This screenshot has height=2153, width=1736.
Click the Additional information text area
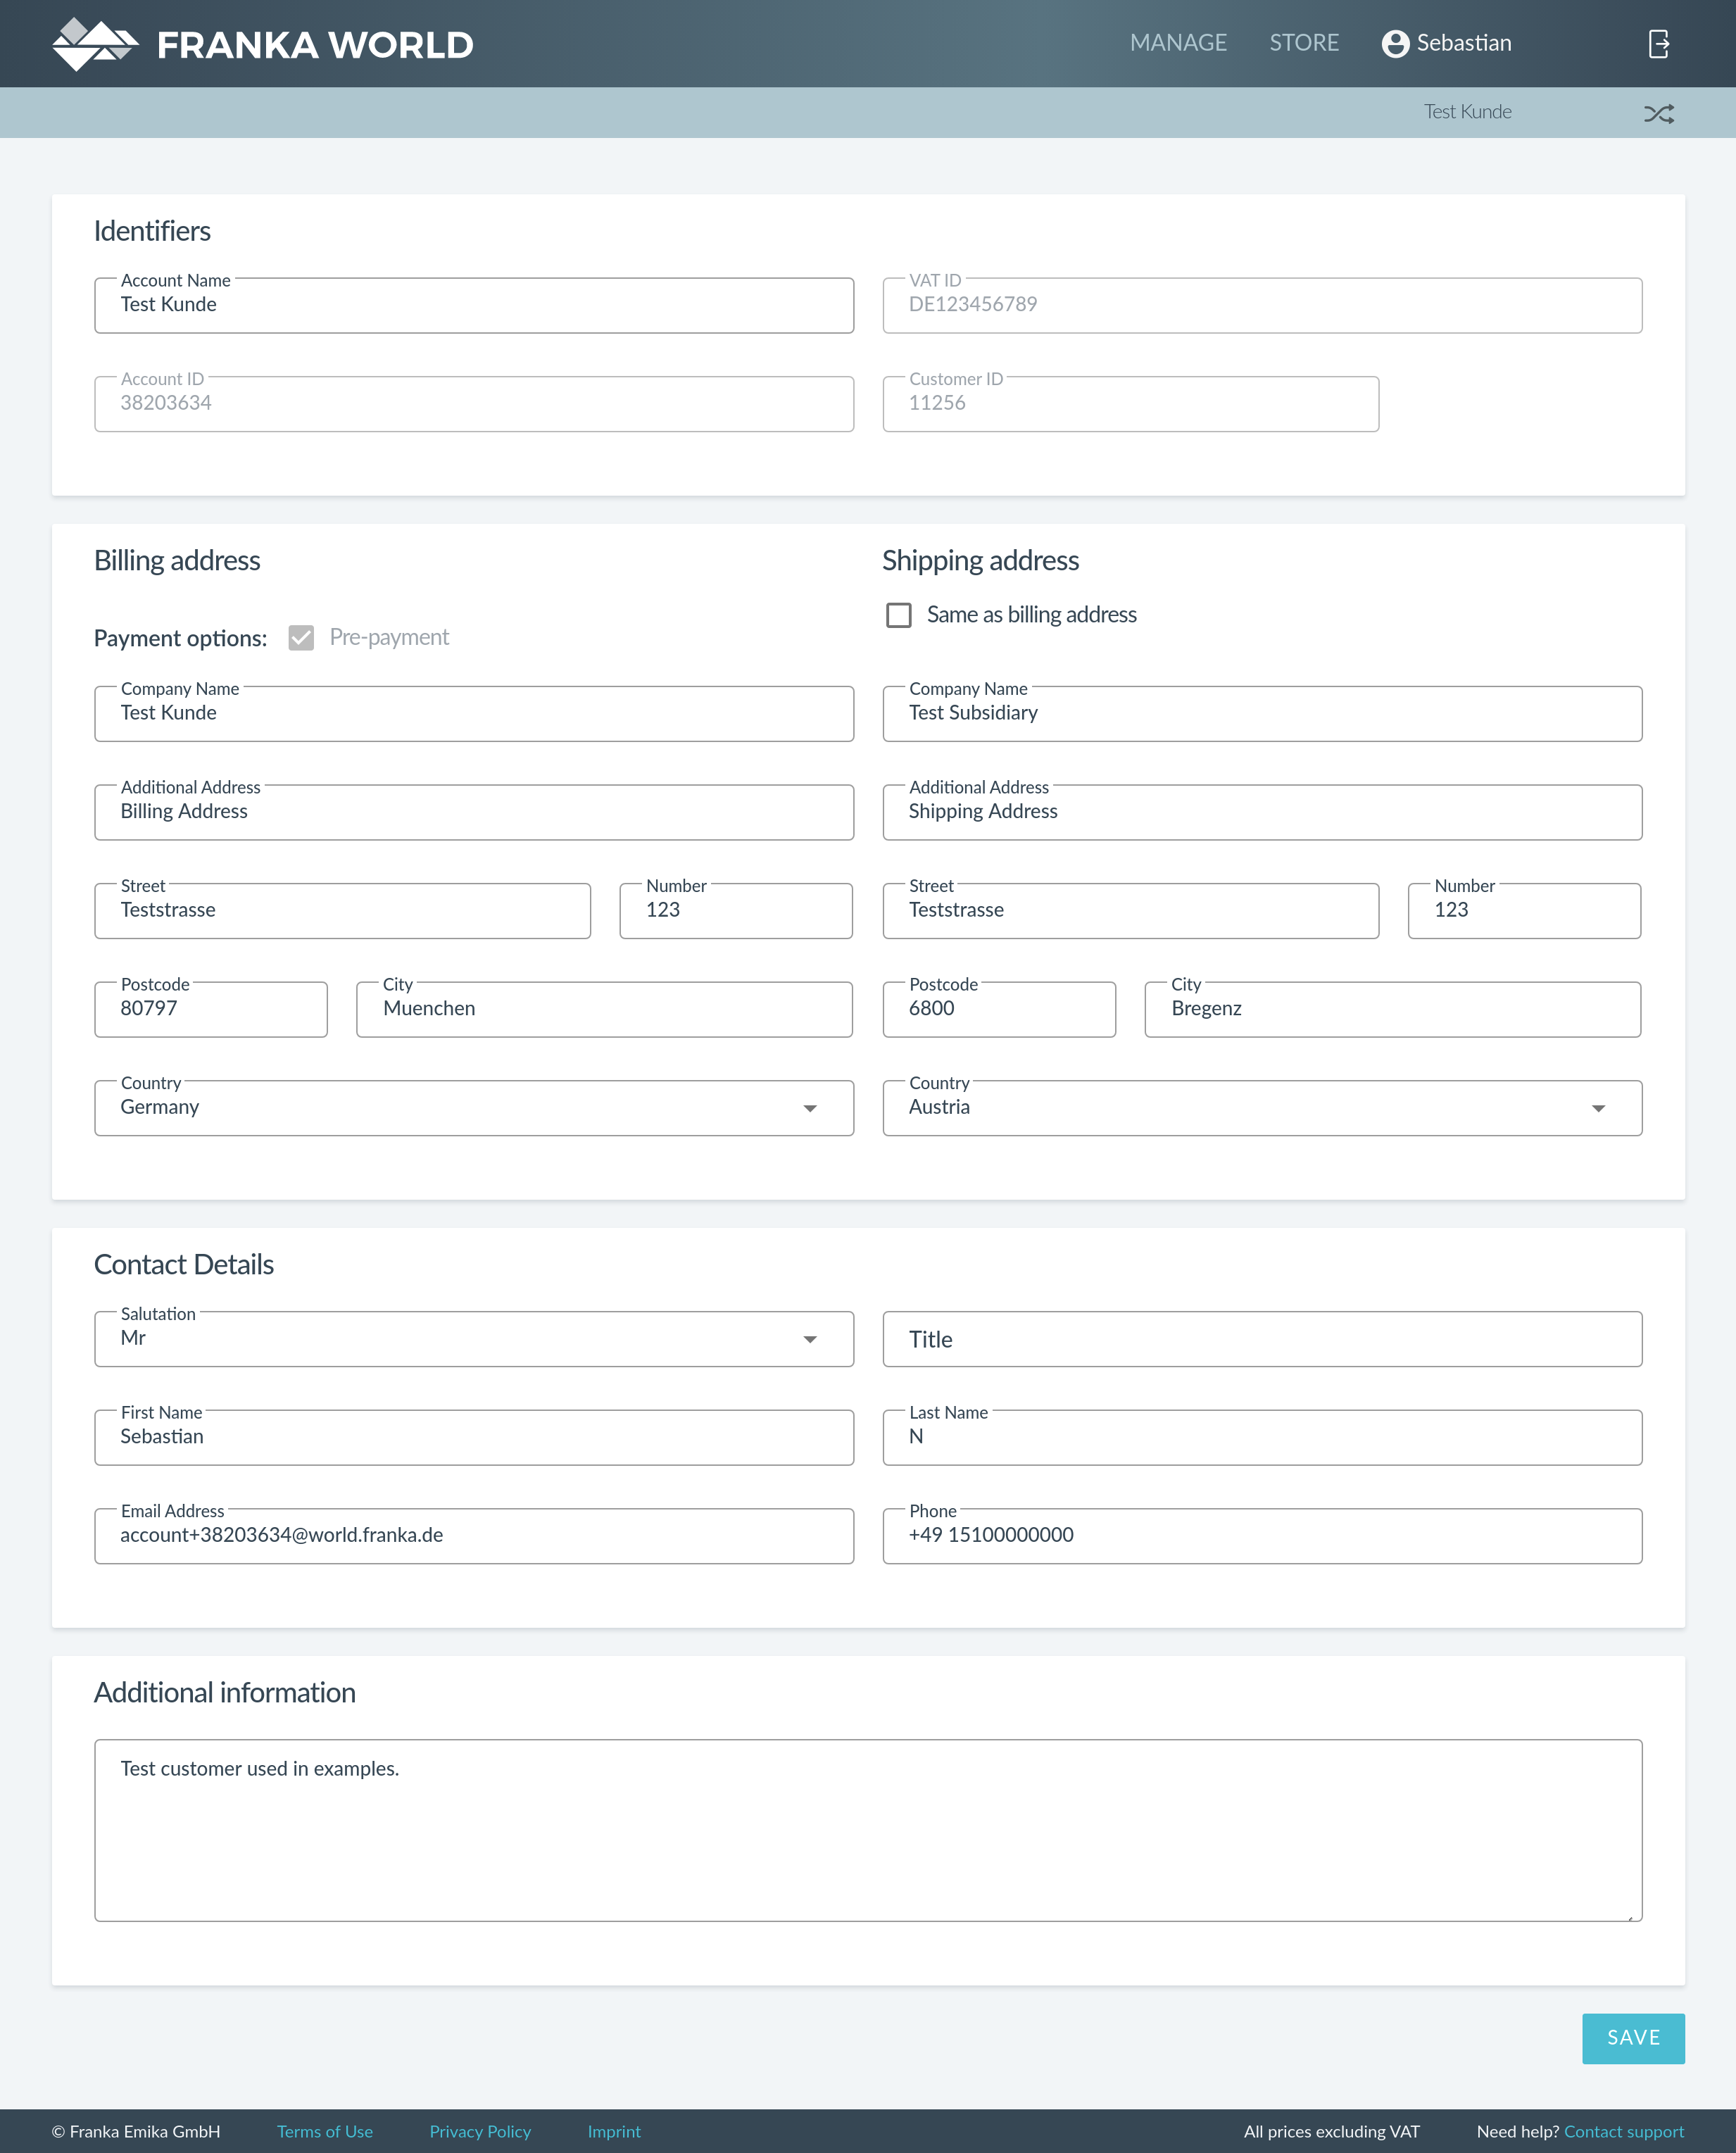tap(868, 1830)
